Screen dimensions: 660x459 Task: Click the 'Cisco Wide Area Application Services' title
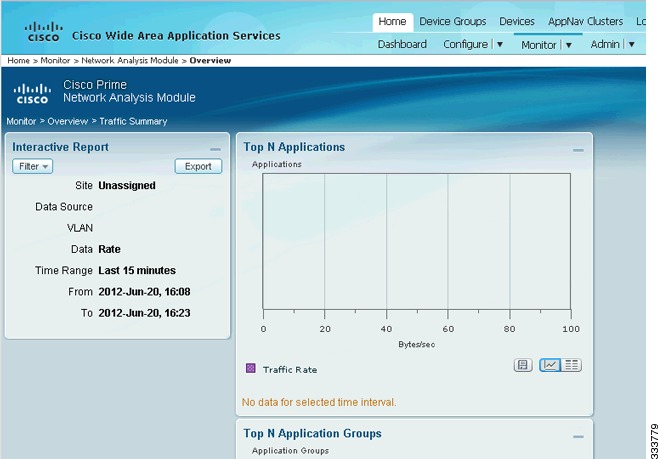click(176, 36)
